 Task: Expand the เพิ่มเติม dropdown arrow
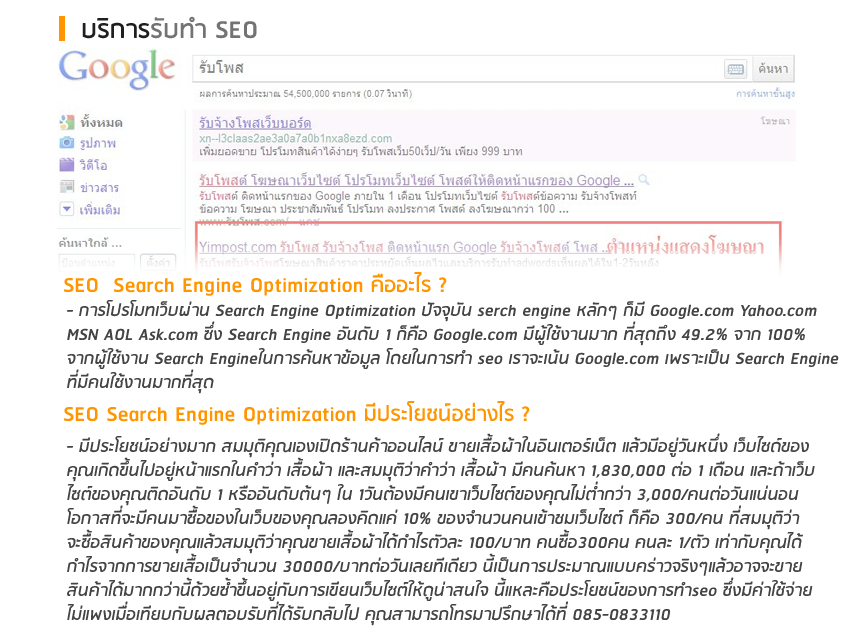pos(67,209)
